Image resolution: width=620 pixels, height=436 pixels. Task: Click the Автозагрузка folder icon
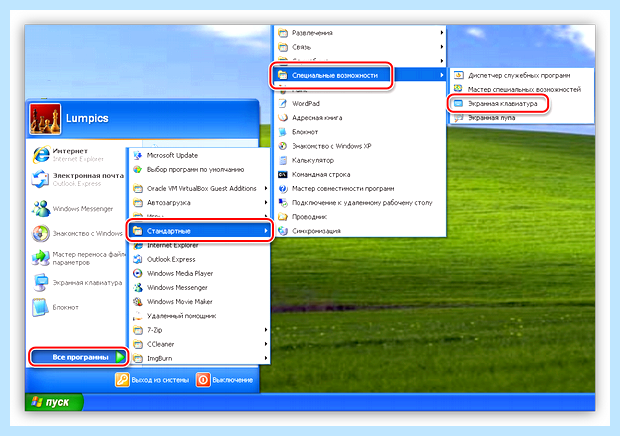tap(138, 202)
